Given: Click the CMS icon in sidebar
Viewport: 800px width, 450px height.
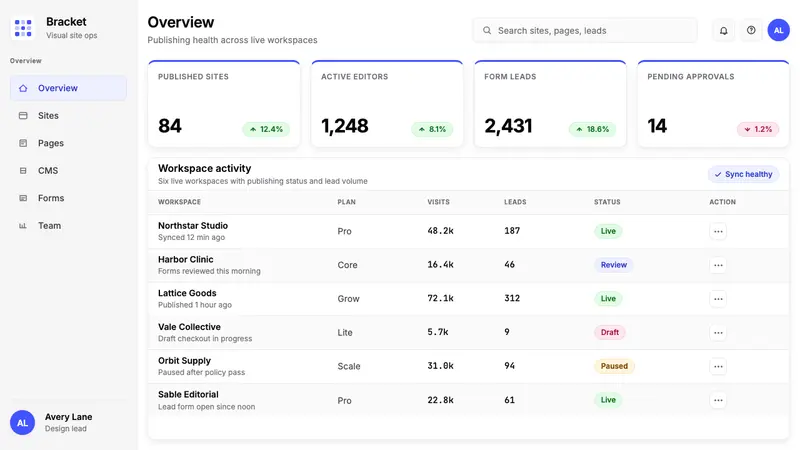Looking at the screenshot, I should (x=23, y=171).
